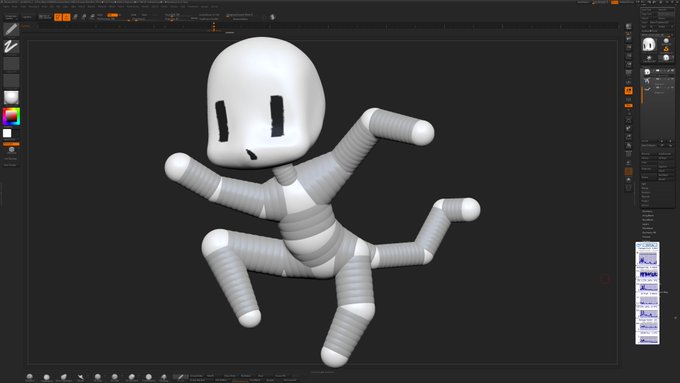Select the fifth brush sphere in bottom shelf
This screenshot has height=383, width=680.
[98, 377]
